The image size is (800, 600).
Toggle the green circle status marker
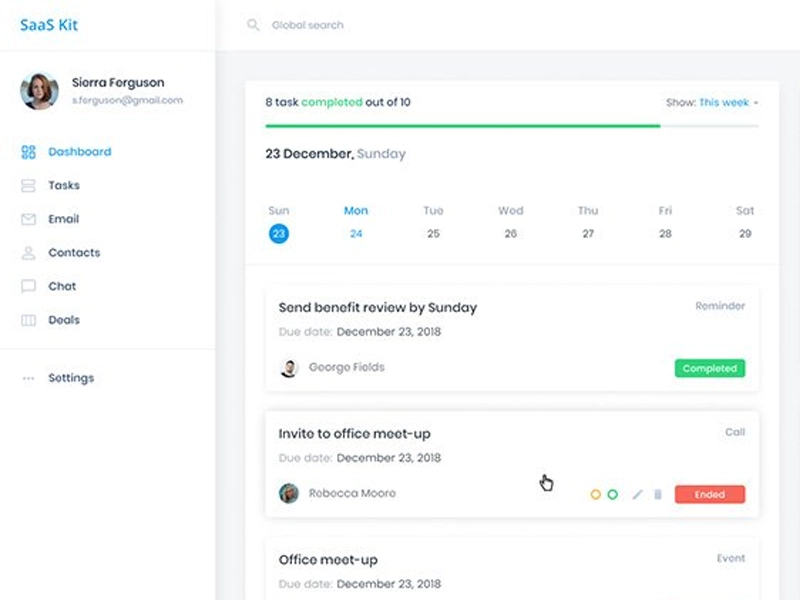(x=612, y=494)
